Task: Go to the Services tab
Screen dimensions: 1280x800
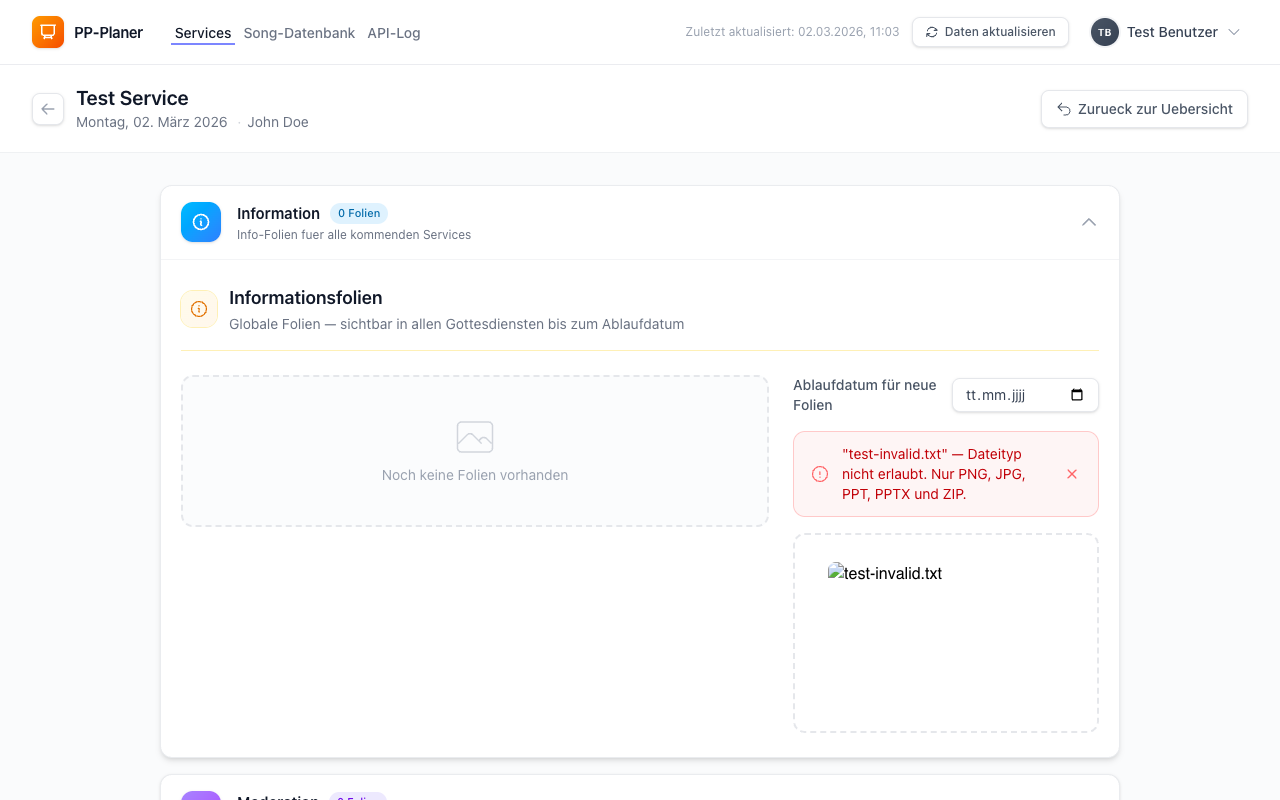Action: coord(203,33)
